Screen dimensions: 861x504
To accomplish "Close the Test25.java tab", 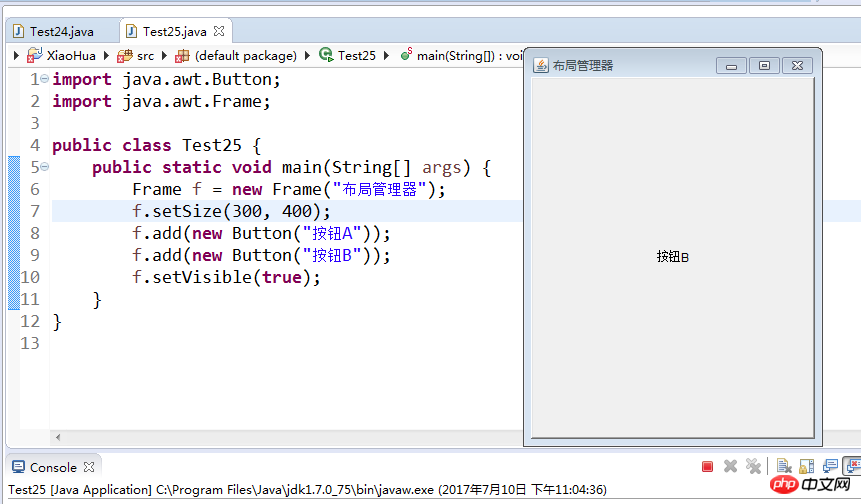I will pyautogui.click(x=219, y=31).
